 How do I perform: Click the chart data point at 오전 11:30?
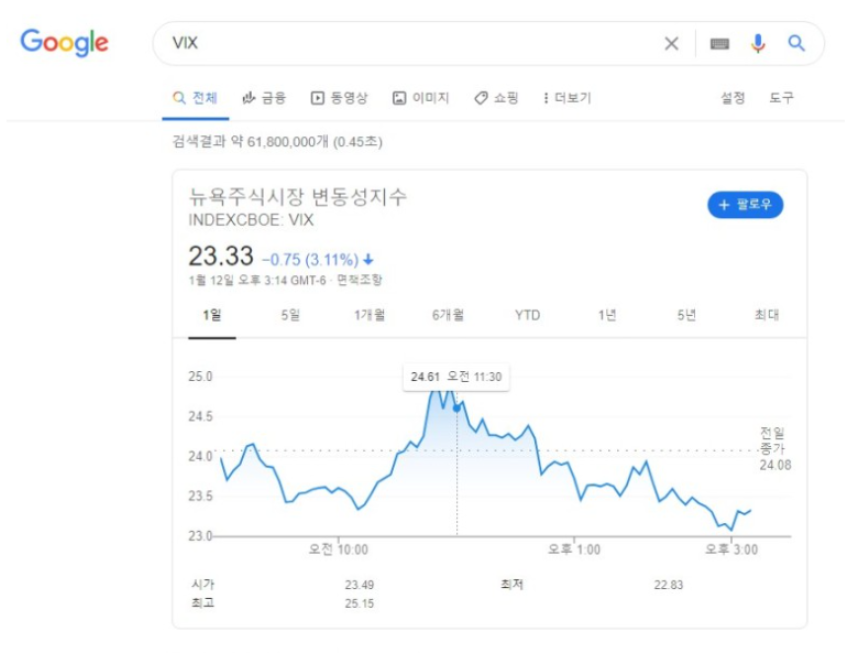457,408
